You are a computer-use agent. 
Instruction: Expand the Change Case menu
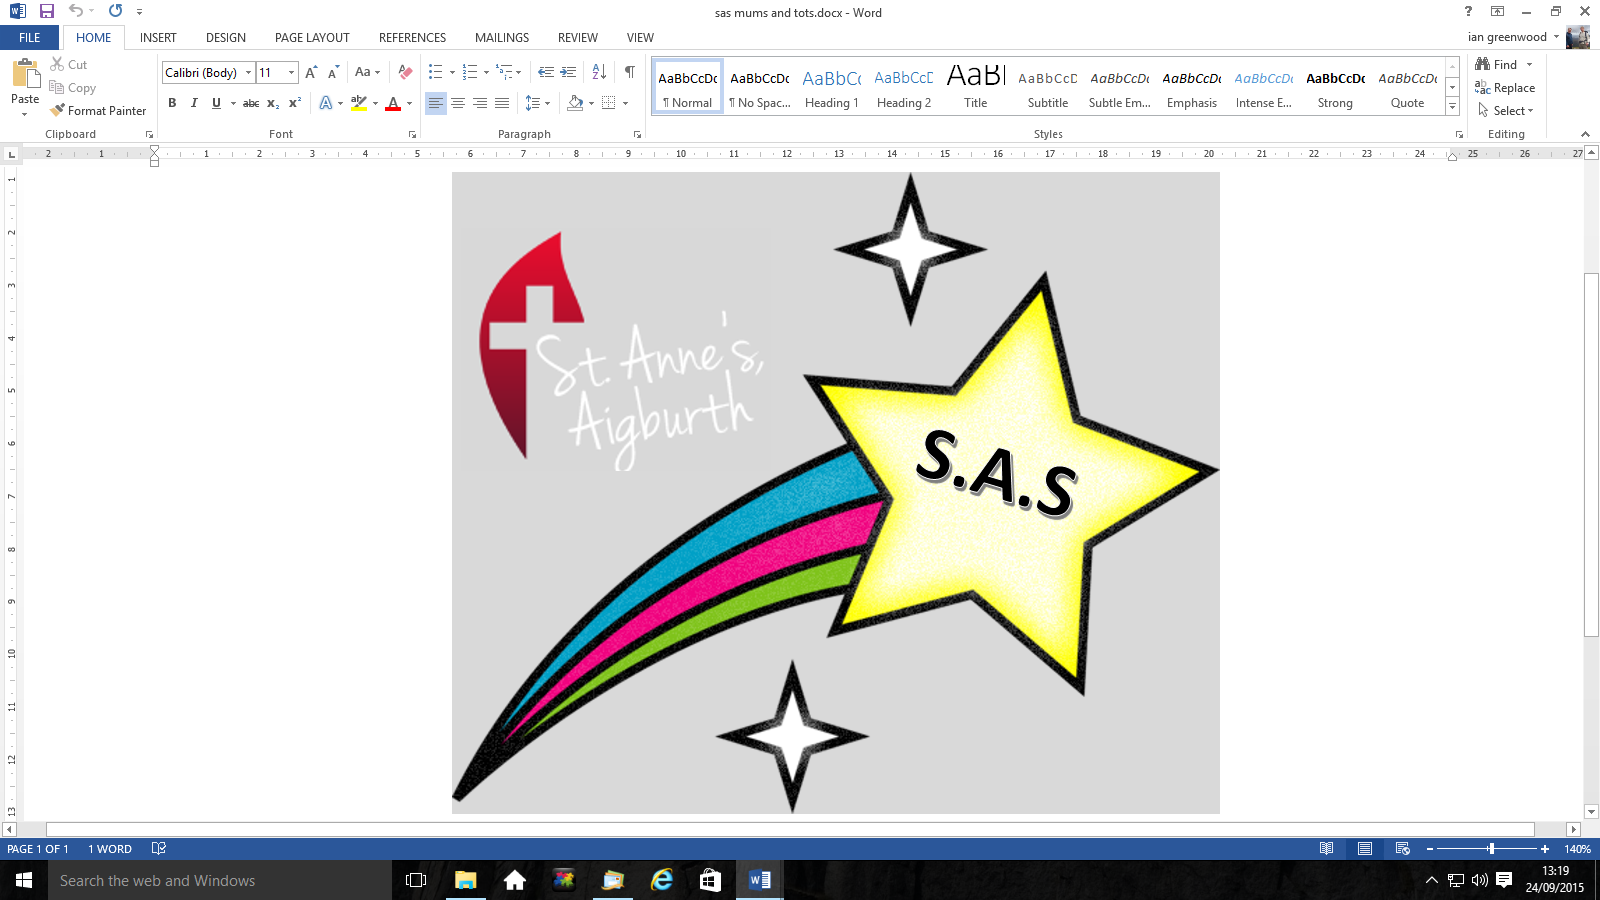[367, 72]
